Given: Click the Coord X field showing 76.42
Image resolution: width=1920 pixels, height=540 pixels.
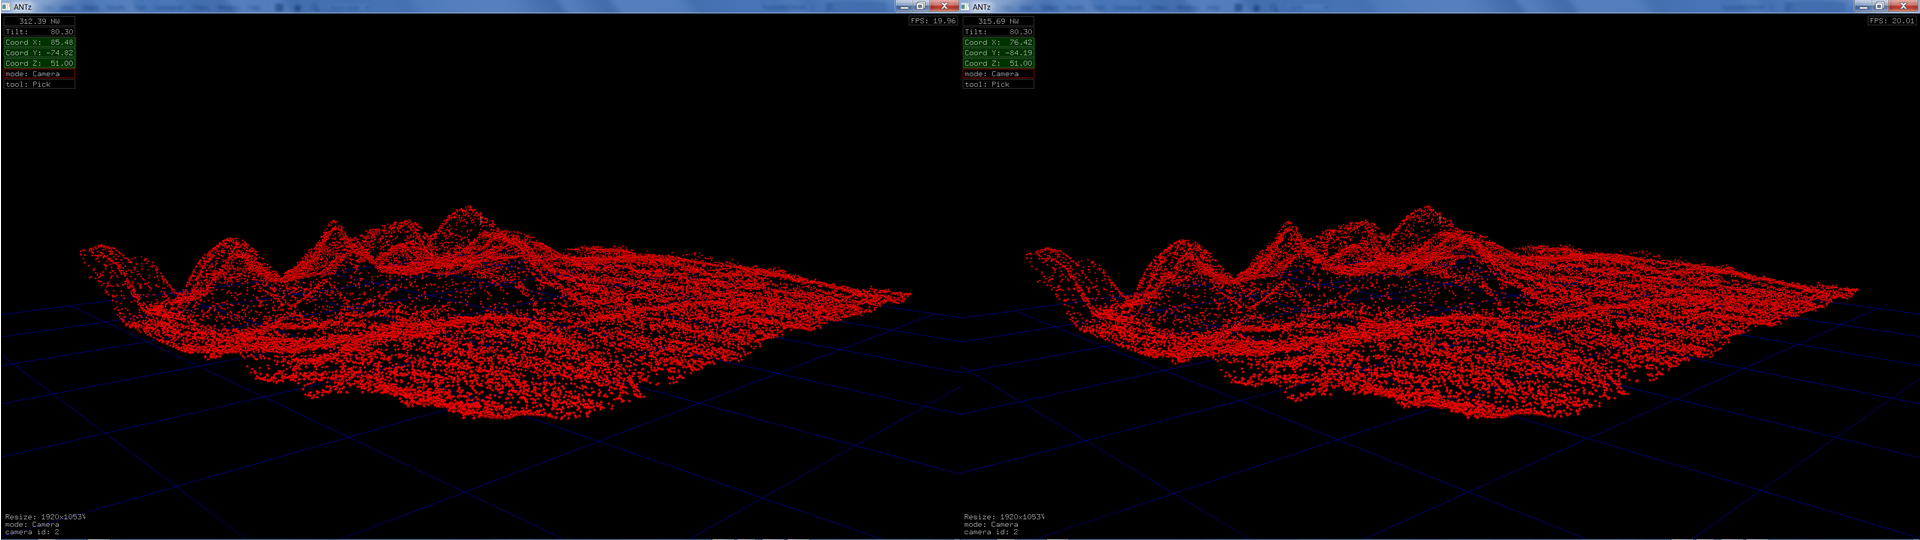Looking at the screenshot, I should coord(998,42).
